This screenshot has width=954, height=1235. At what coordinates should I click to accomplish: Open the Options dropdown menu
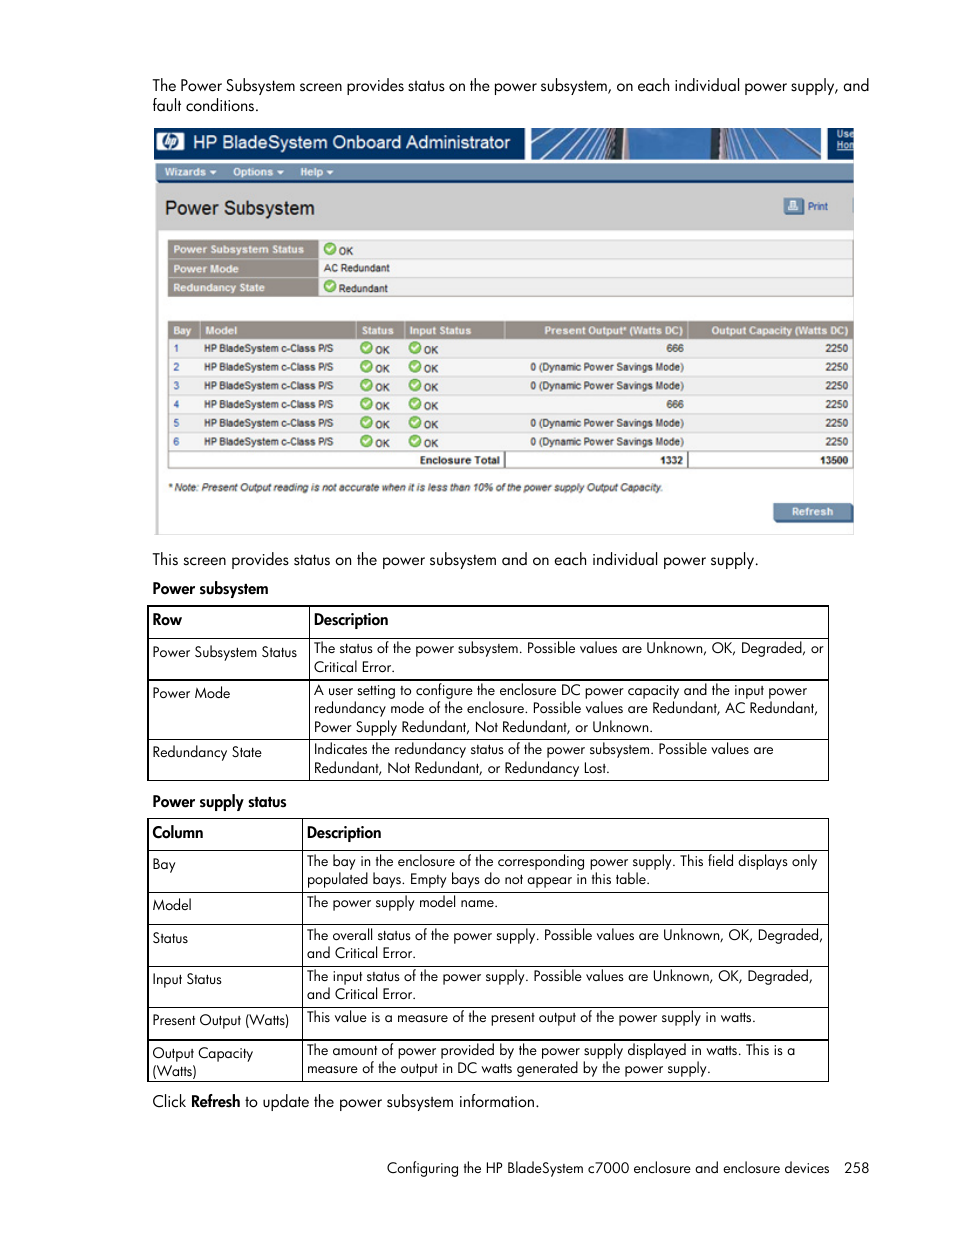(258, 172)
